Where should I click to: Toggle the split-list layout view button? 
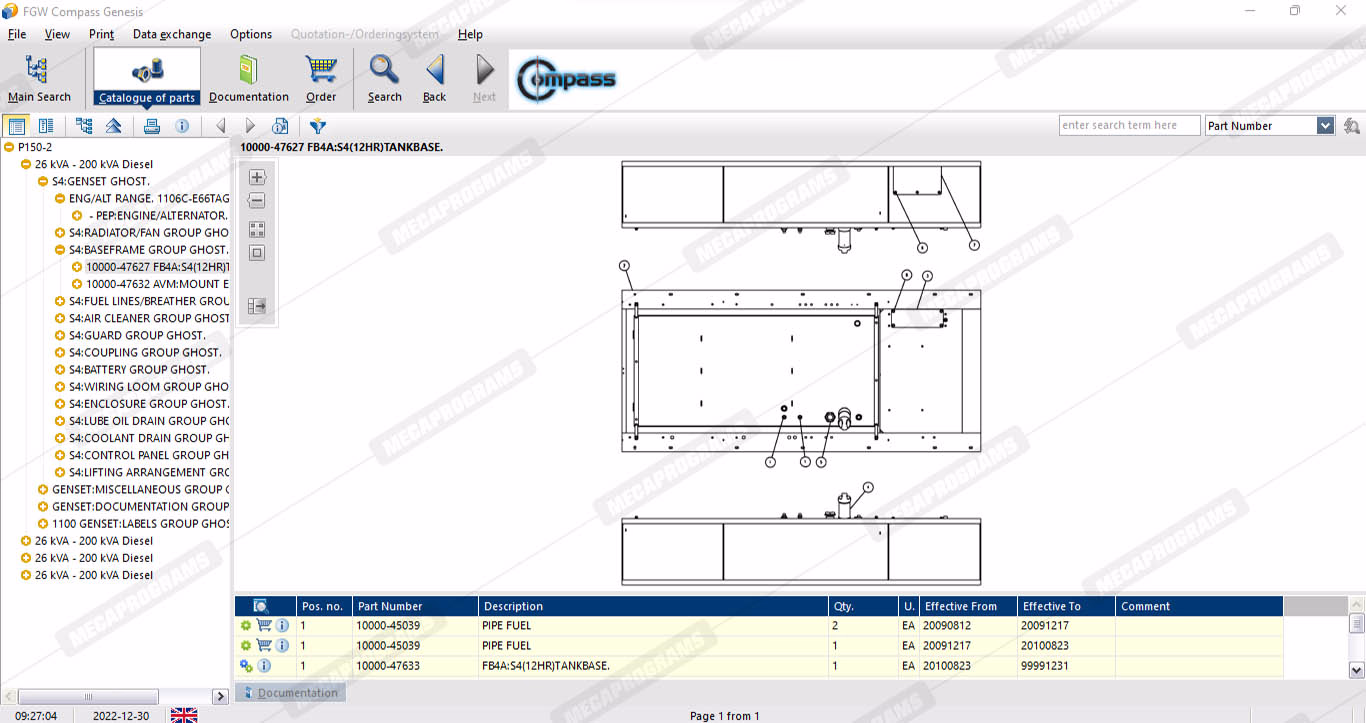(46, 126)
